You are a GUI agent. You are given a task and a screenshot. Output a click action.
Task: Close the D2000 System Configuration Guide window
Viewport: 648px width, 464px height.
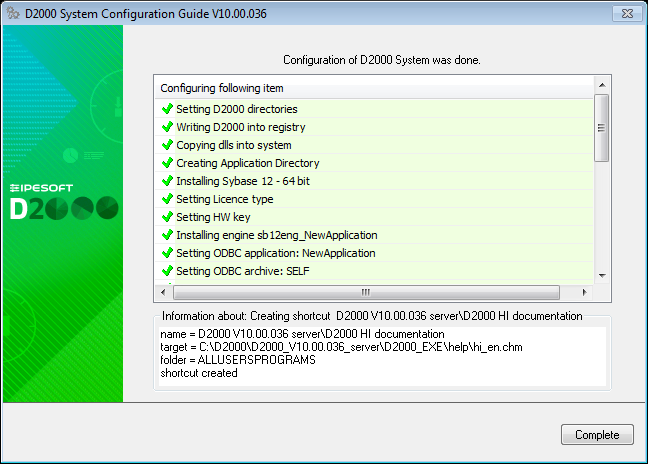[625, 13]
